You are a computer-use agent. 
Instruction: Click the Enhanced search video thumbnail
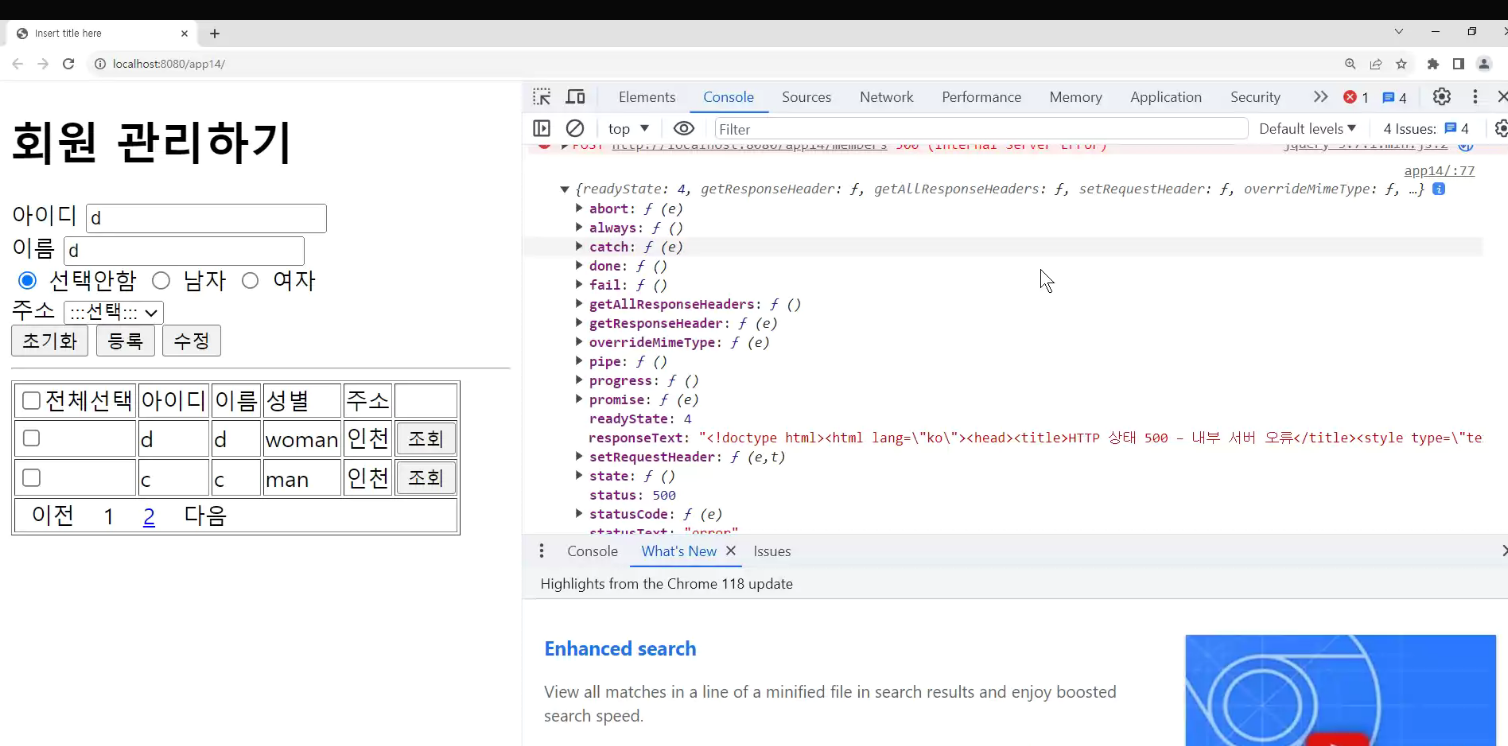pos(1340,690)
